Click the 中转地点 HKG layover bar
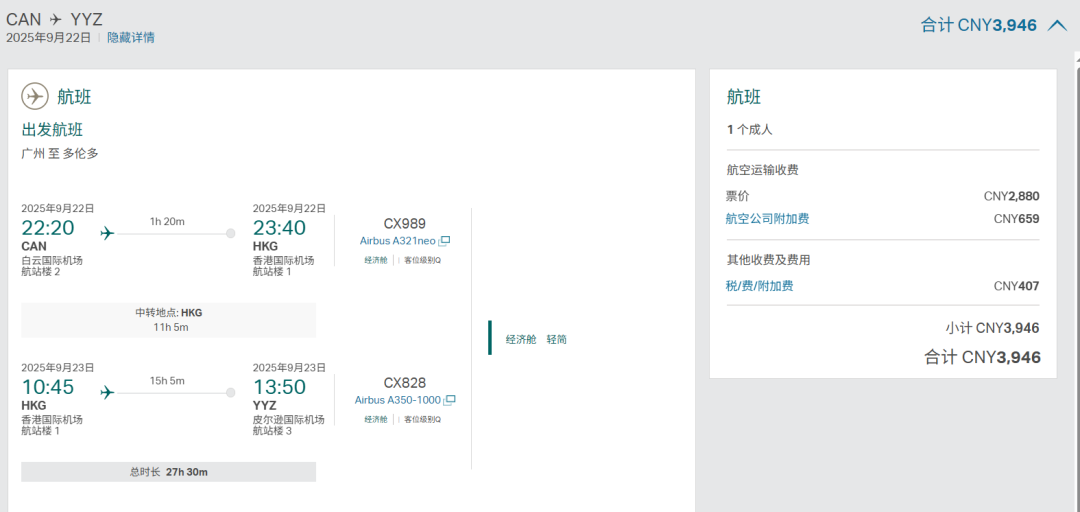Image resolution: width=1080 pixels, height=512 pixels. pos(168,320)
